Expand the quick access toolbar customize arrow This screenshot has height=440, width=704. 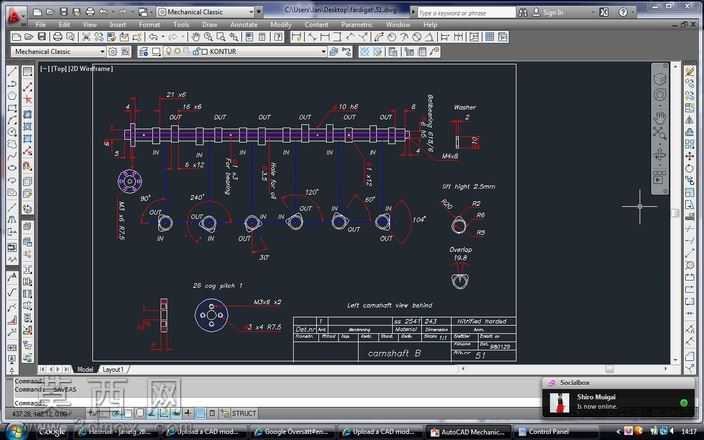[x=259, y=12]
